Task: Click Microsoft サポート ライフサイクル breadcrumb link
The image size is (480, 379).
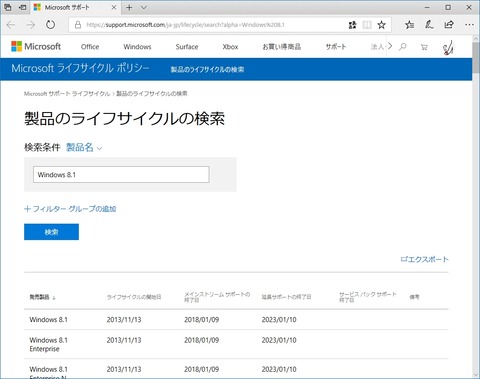Action: pyautogui.click(x=67, y=94)
